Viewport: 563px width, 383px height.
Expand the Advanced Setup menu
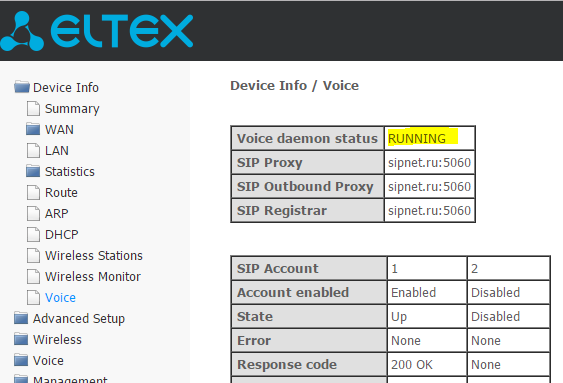coord(79,319)
